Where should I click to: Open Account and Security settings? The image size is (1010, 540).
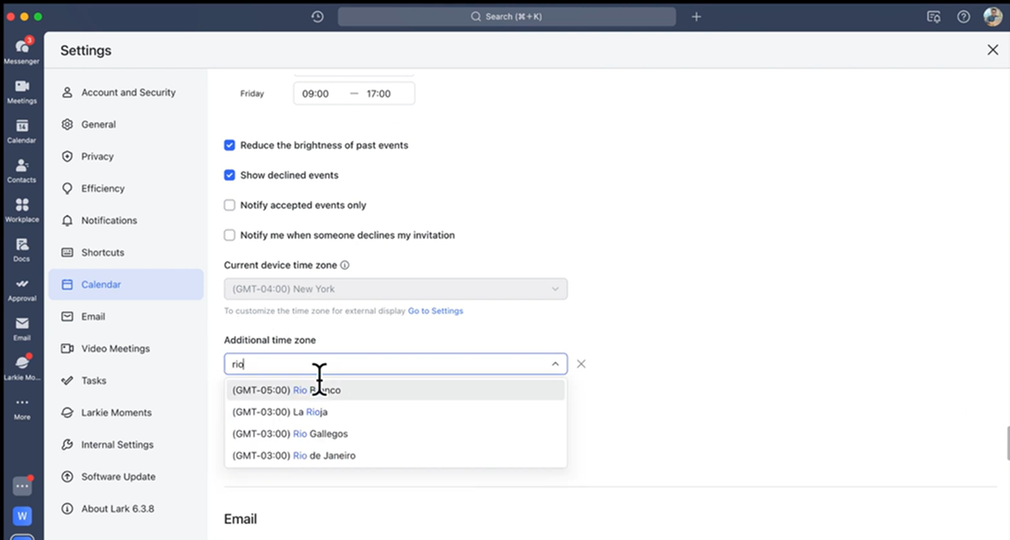click(x=128, y=93)
